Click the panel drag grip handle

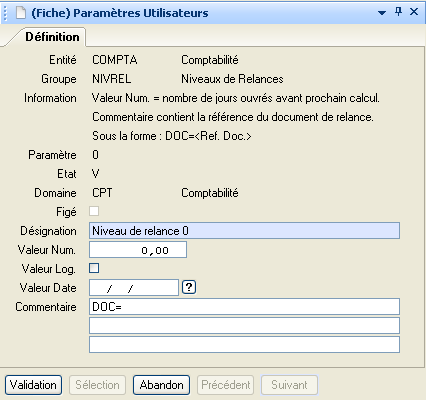tap(6, 13)
